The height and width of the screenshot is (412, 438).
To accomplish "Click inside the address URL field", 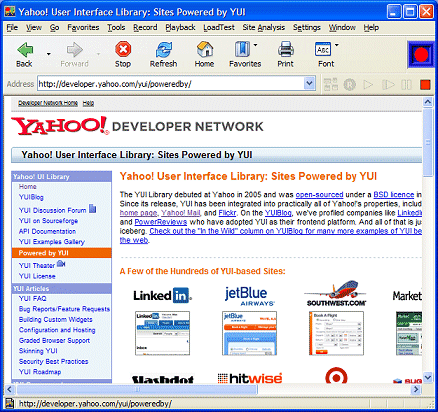I will 171,84.
